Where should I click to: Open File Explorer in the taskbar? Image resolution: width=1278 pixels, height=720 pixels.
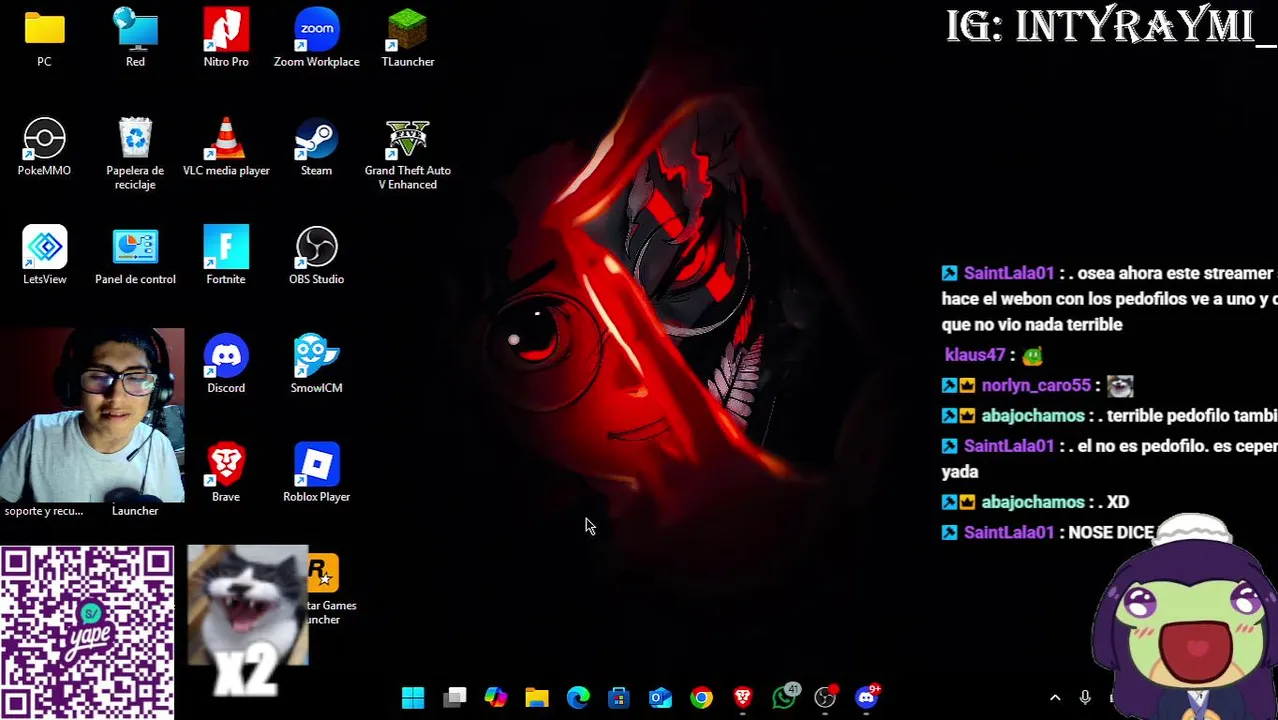tap(537, 697)
